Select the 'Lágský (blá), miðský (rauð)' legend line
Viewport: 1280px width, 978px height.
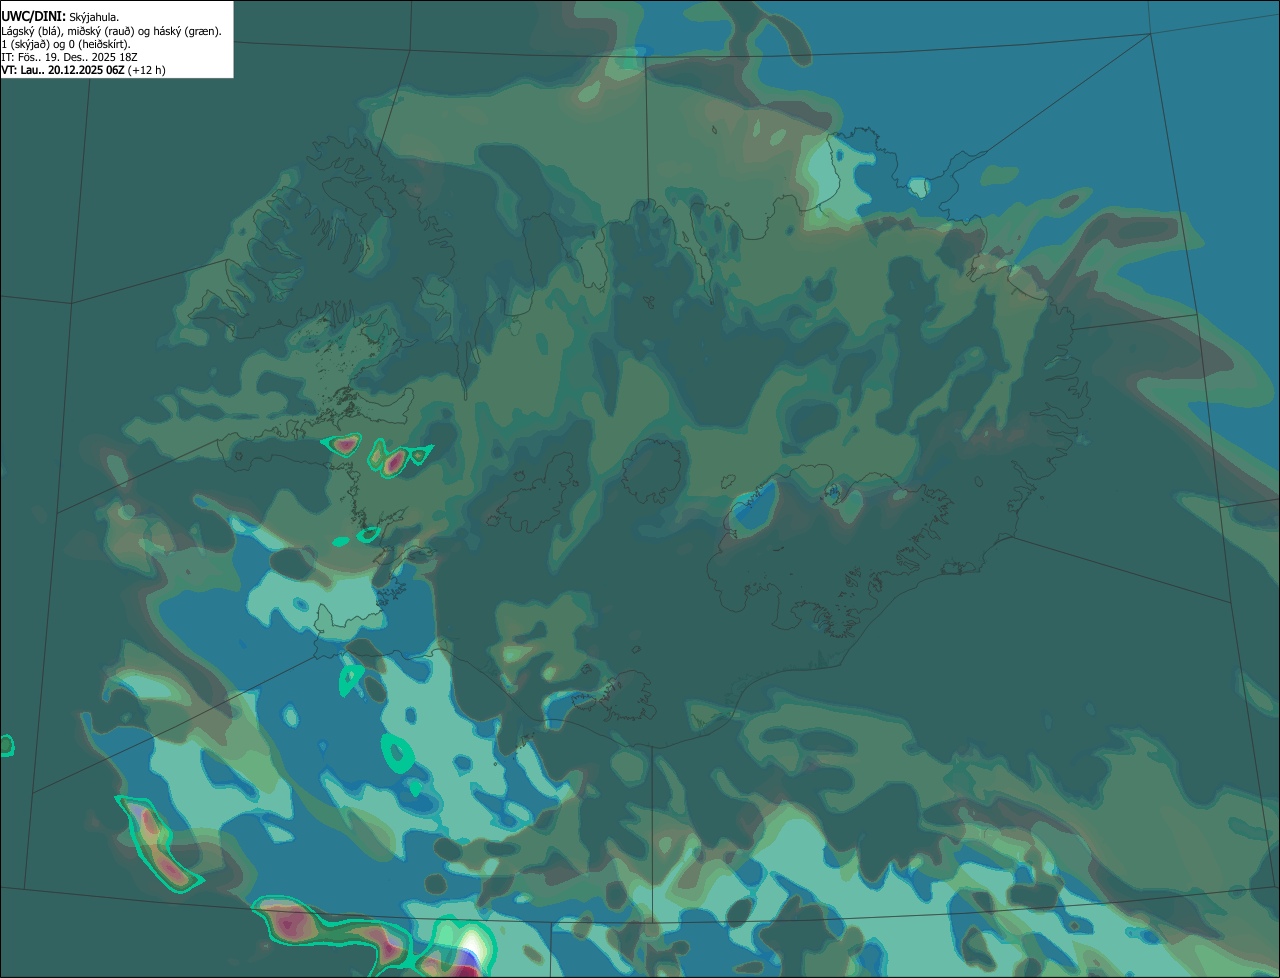point(111,31)
